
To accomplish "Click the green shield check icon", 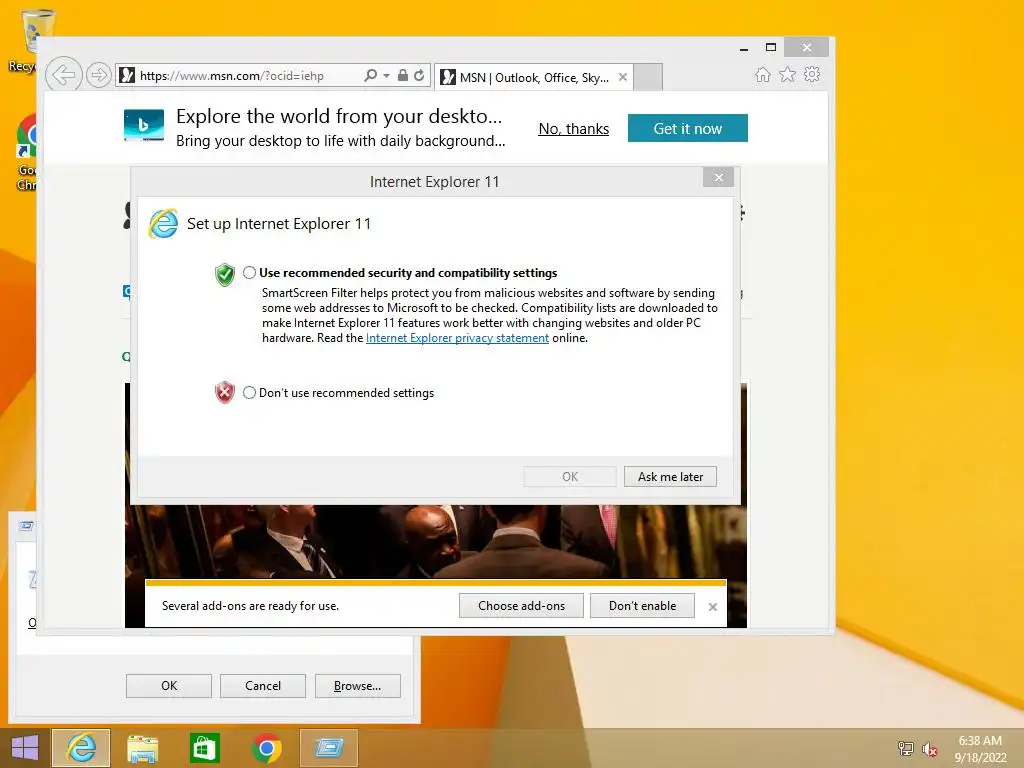I will click(x=225, y=274).
